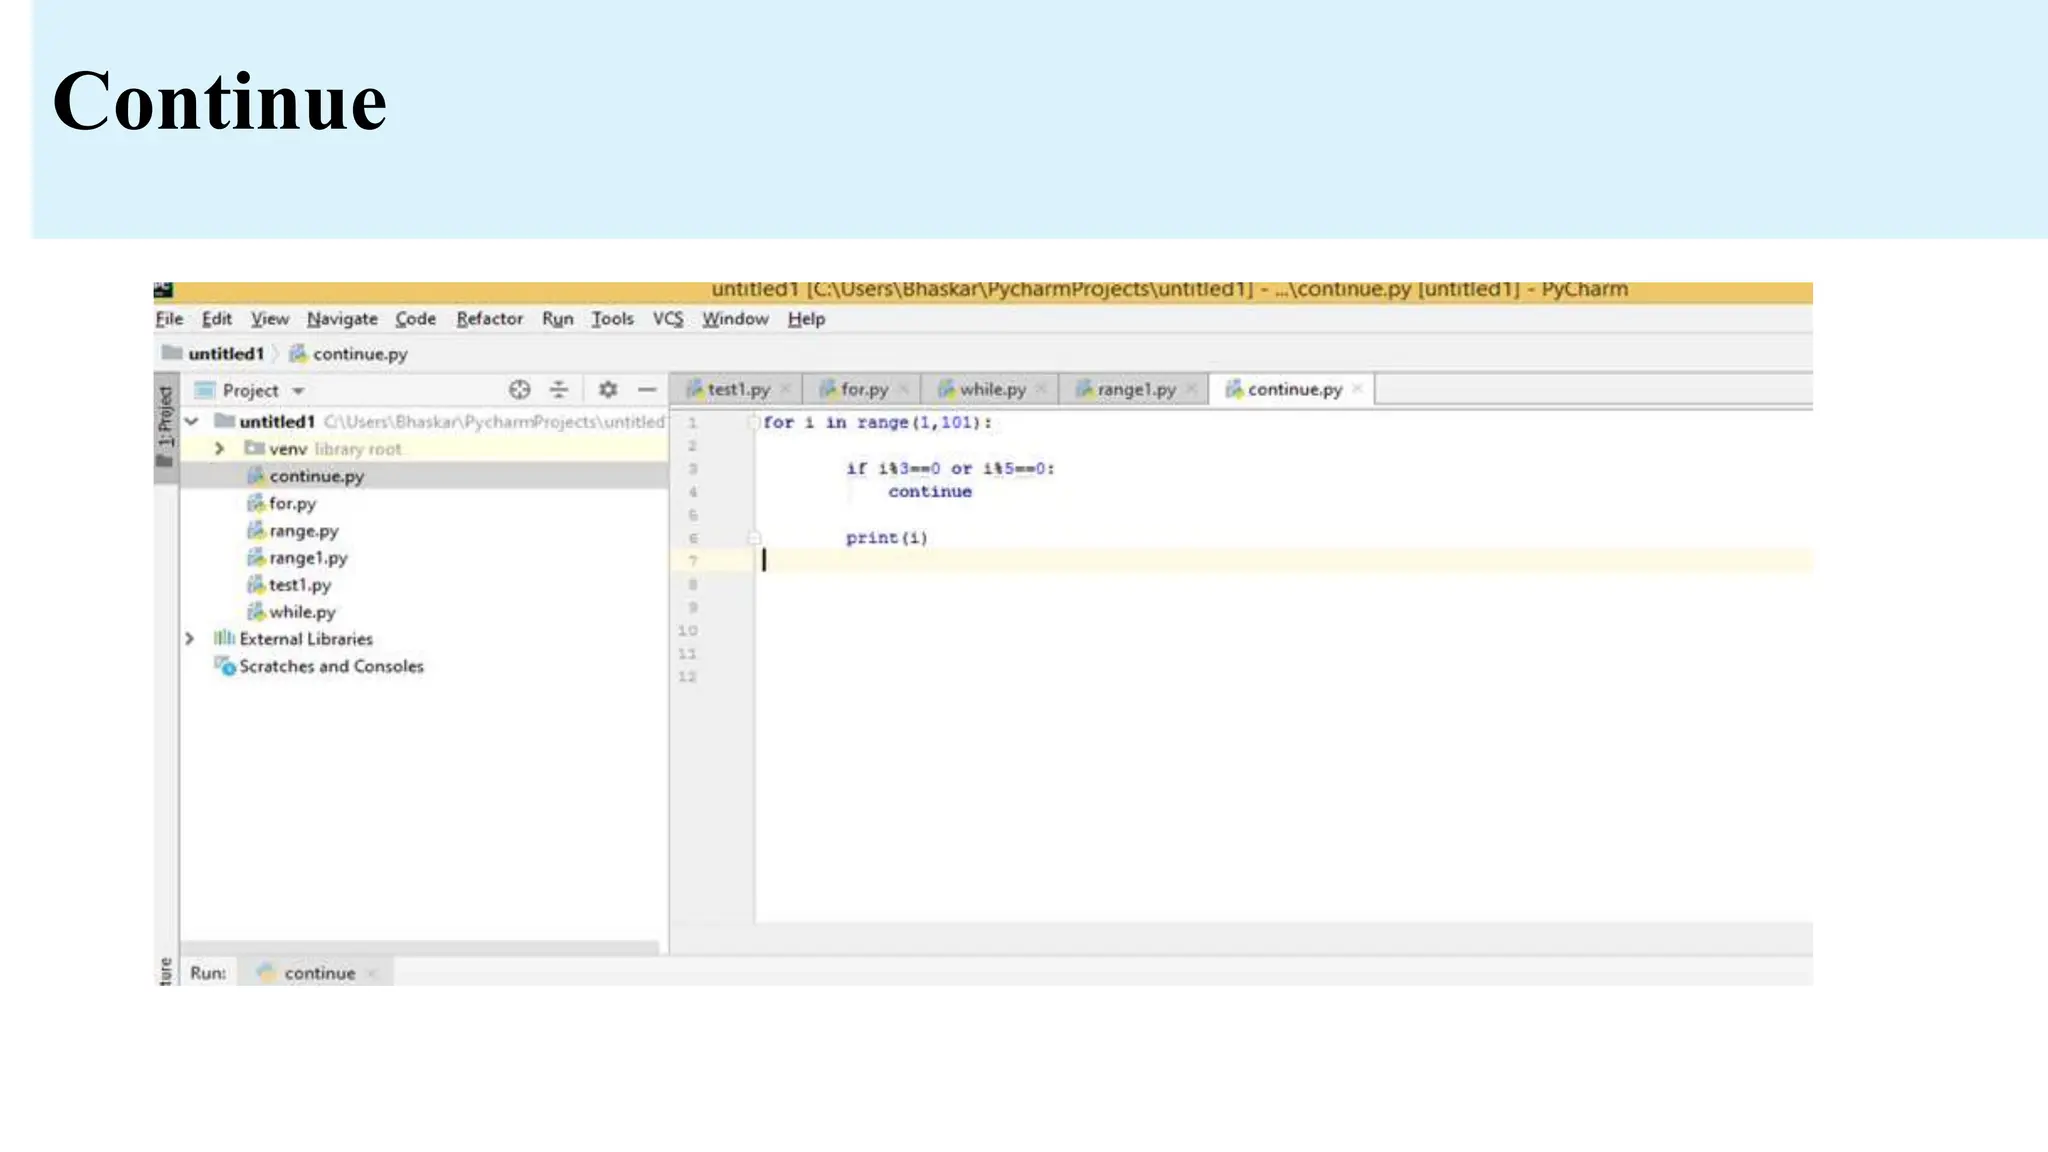
Task: Open the VCS menu
Action: pos(668,319)
